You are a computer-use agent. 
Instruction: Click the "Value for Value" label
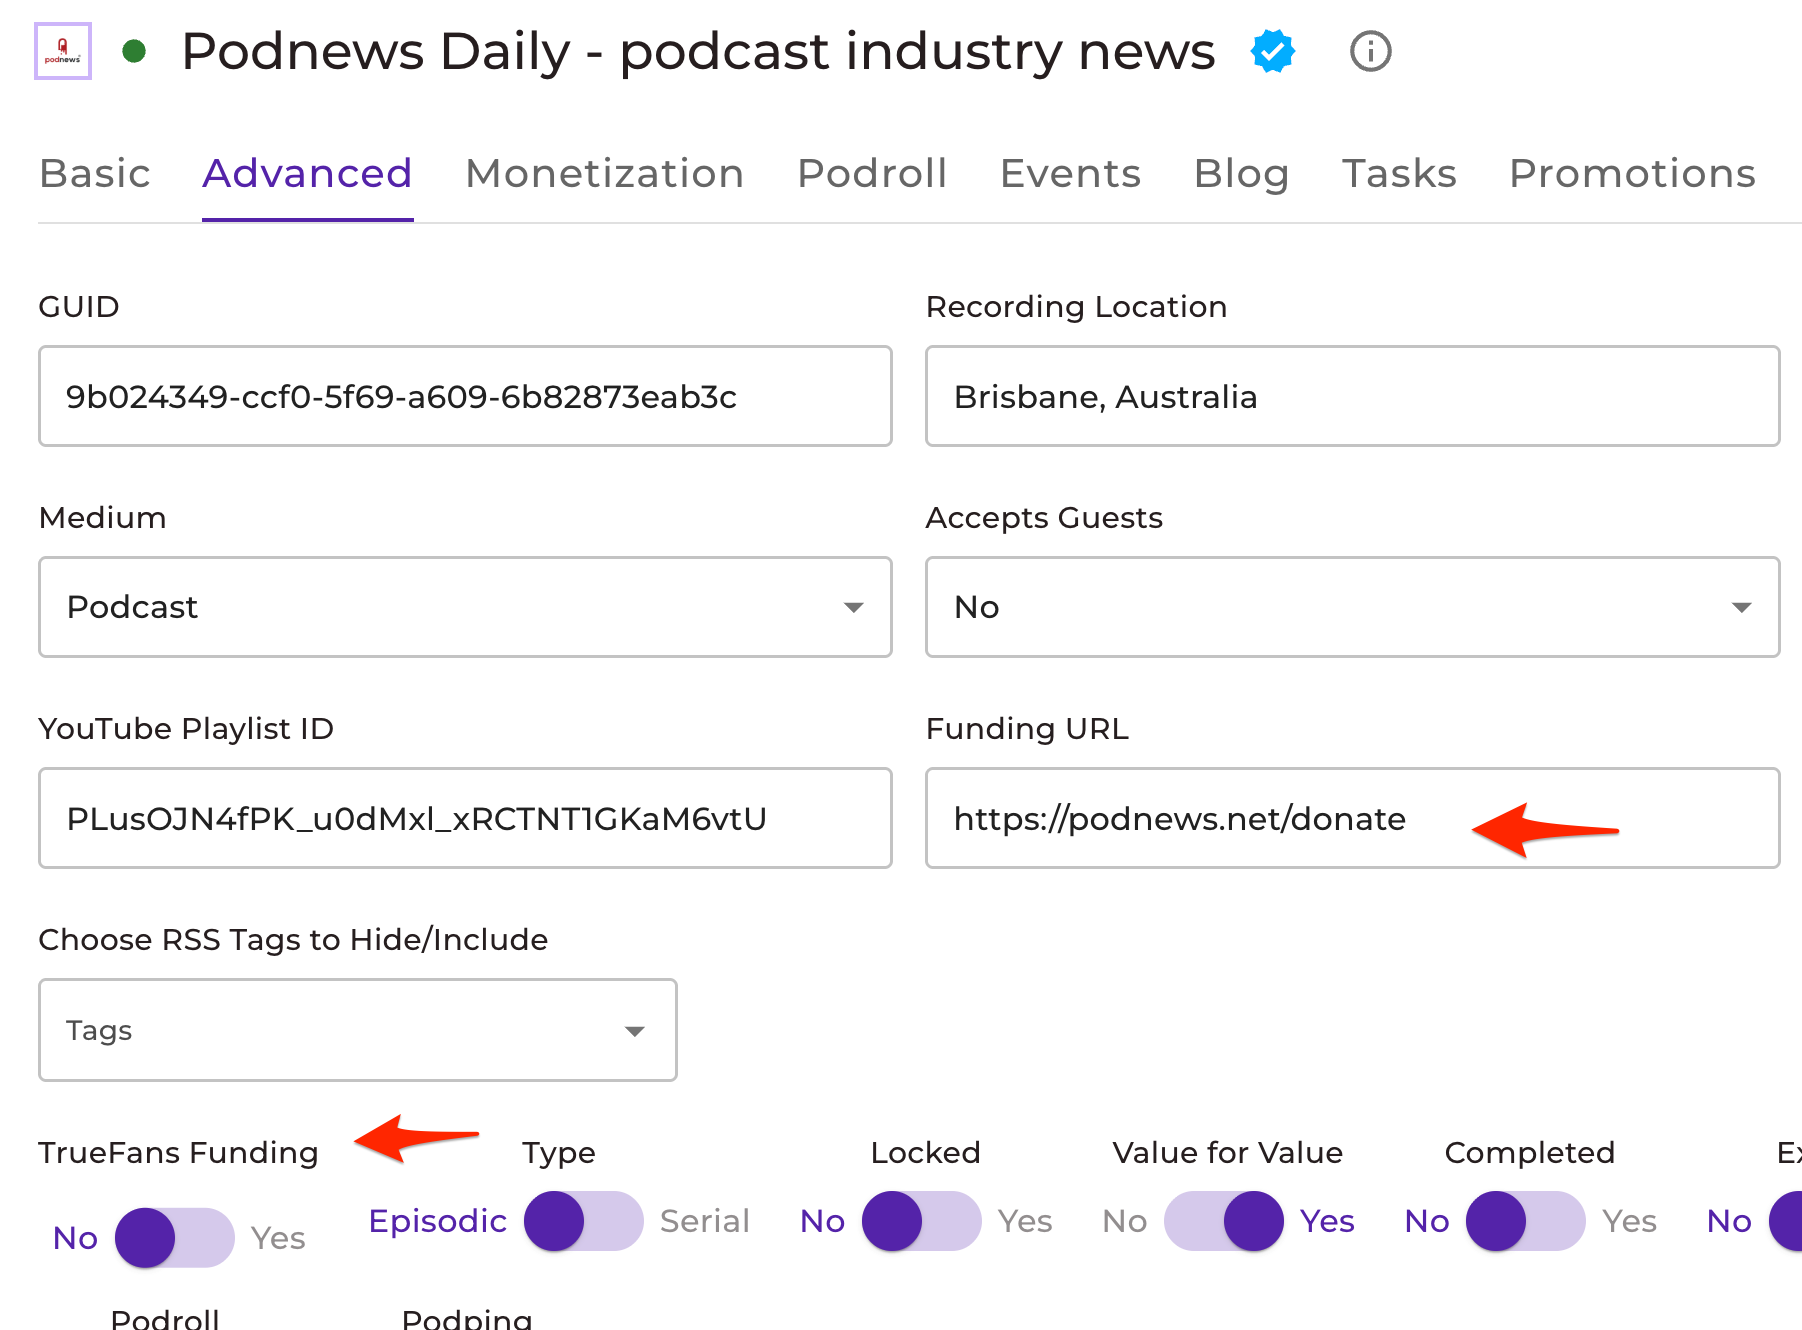pos(1228,1153)
